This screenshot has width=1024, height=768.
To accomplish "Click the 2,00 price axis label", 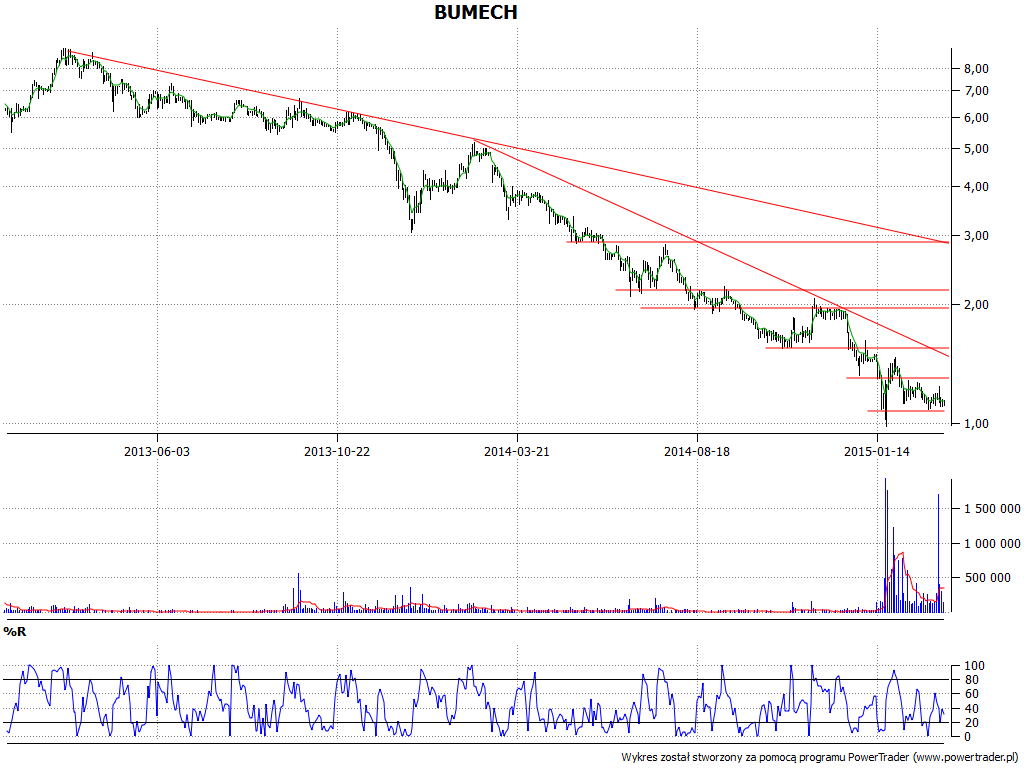I will tap(976, 305).
